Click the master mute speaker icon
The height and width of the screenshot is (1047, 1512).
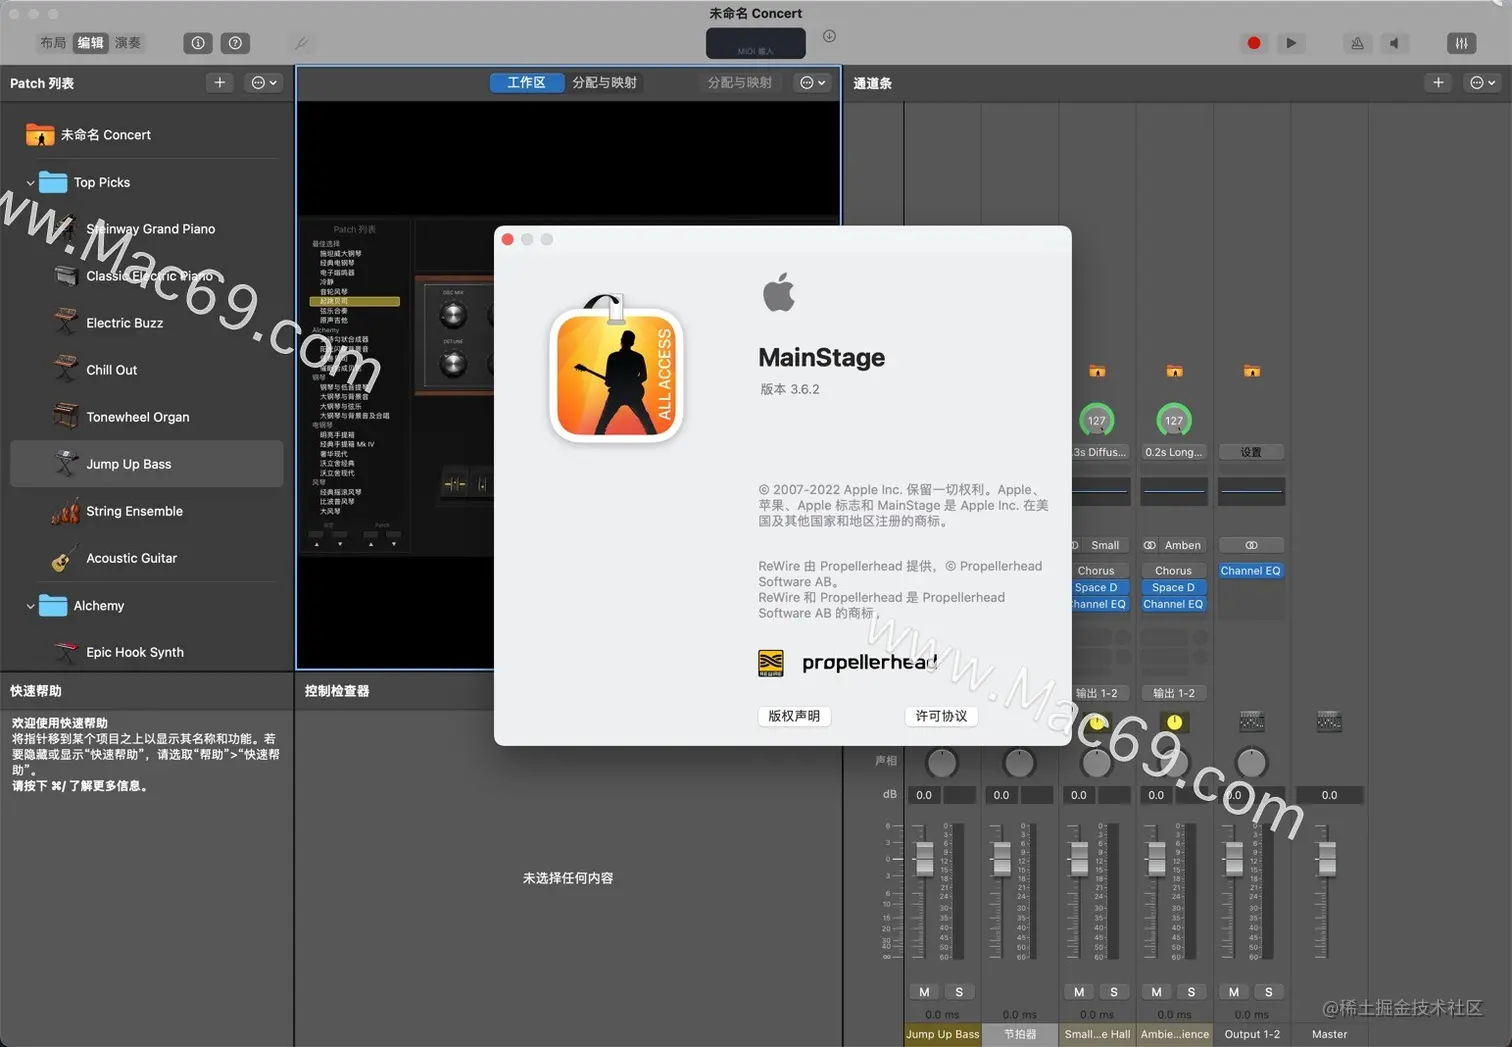click(x=1394, y=43)
